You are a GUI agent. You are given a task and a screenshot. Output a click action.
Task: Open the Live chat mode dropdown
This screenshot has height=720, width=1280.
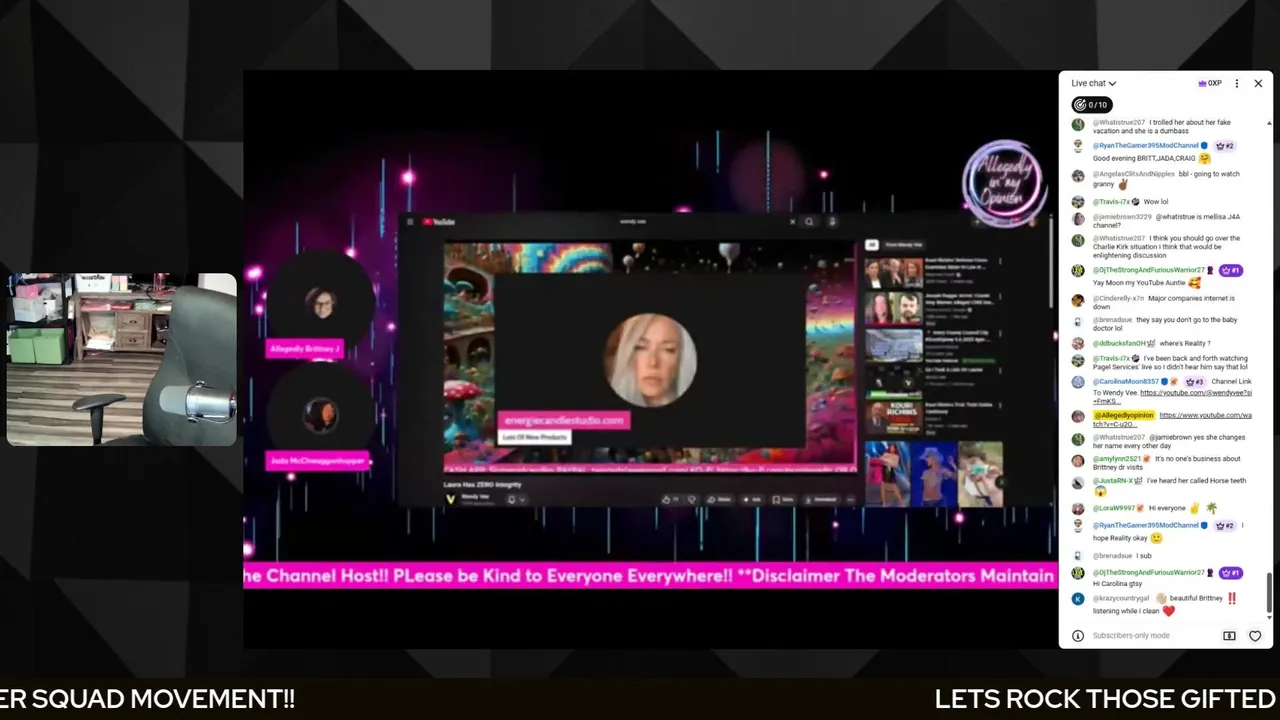(1093, 83)
